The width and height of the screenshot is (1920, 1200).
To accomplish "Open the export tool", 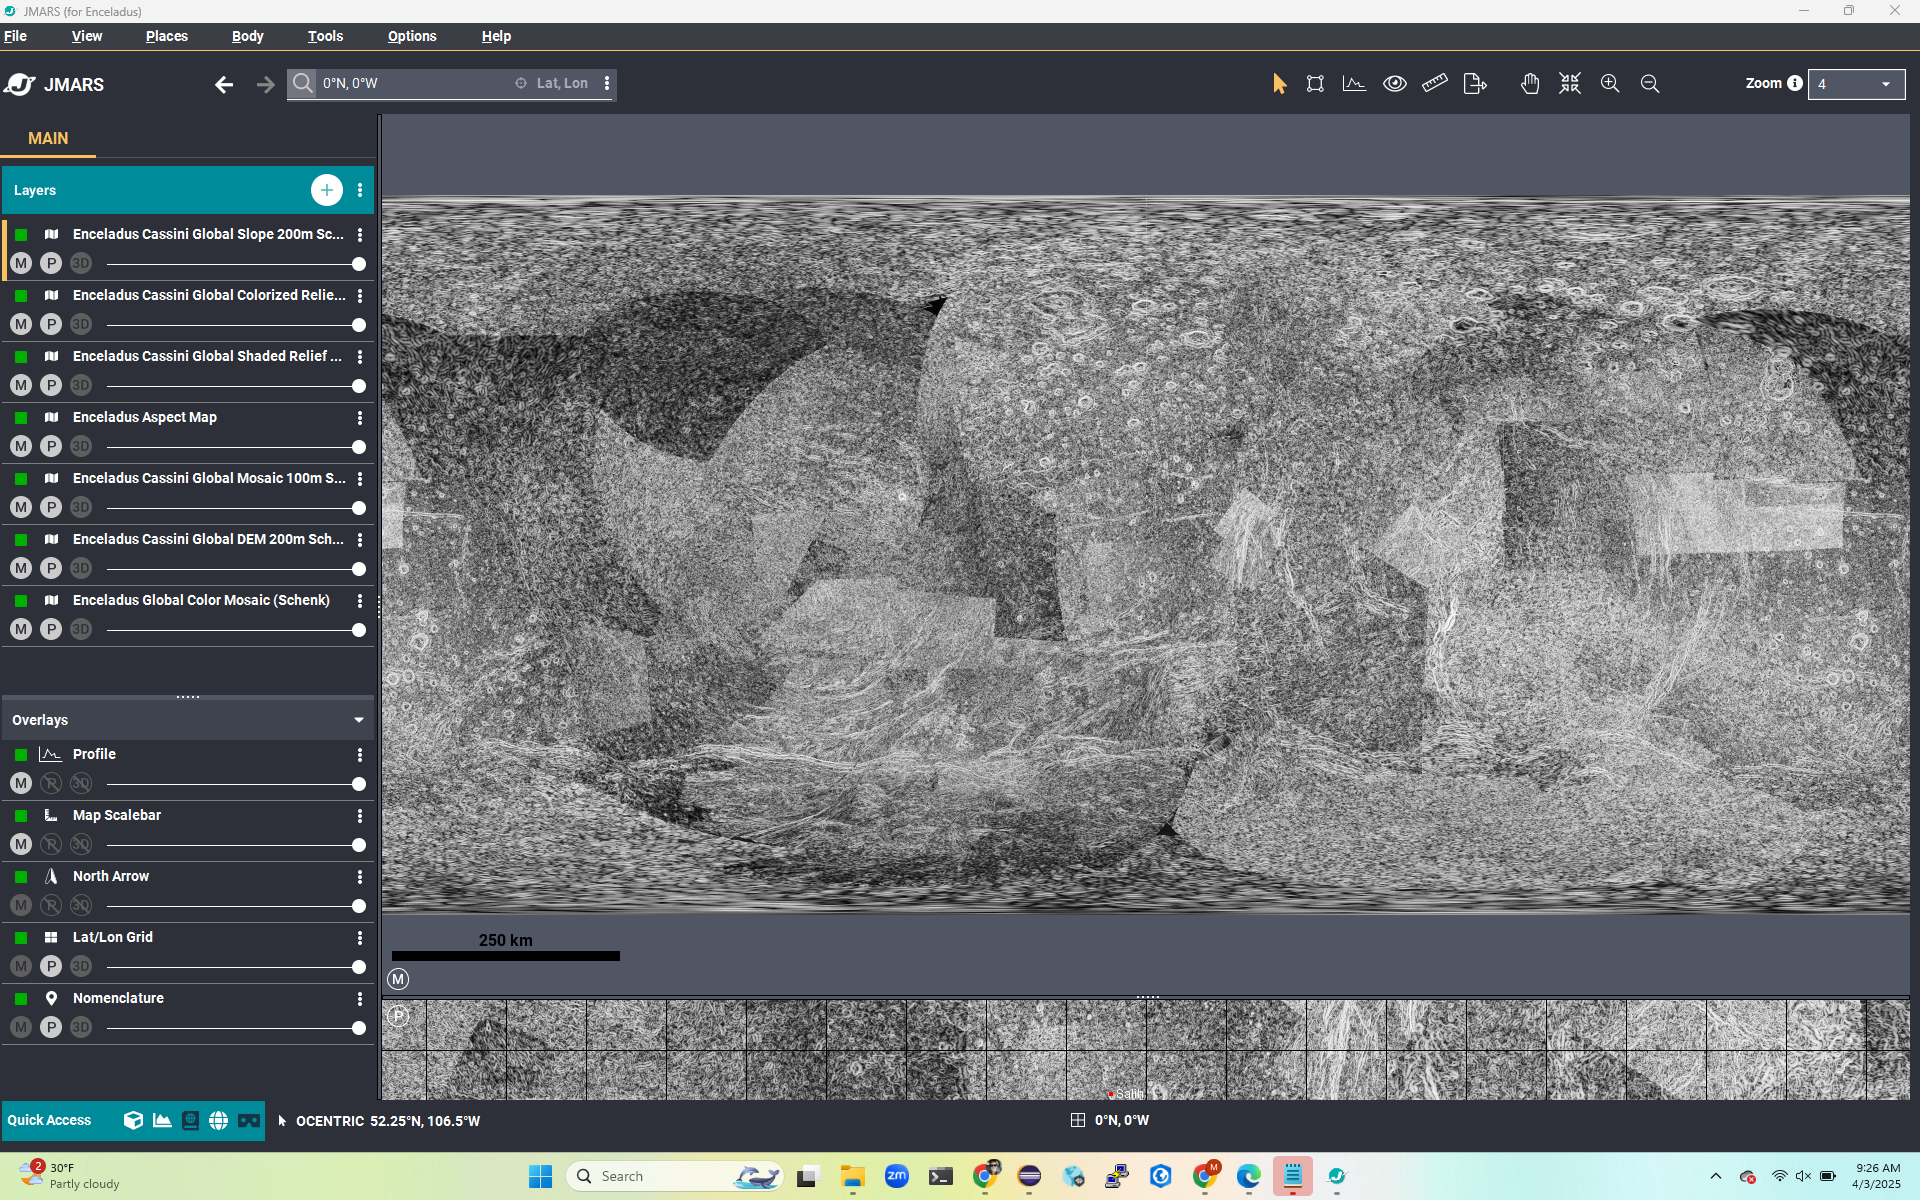I will tap(1475, 84).
